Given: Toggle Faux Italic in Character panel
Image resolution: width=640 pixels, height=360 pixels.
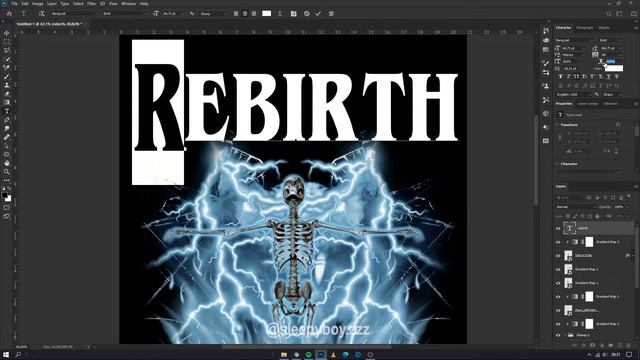Looking at the screenshot, I should [569, 77].
